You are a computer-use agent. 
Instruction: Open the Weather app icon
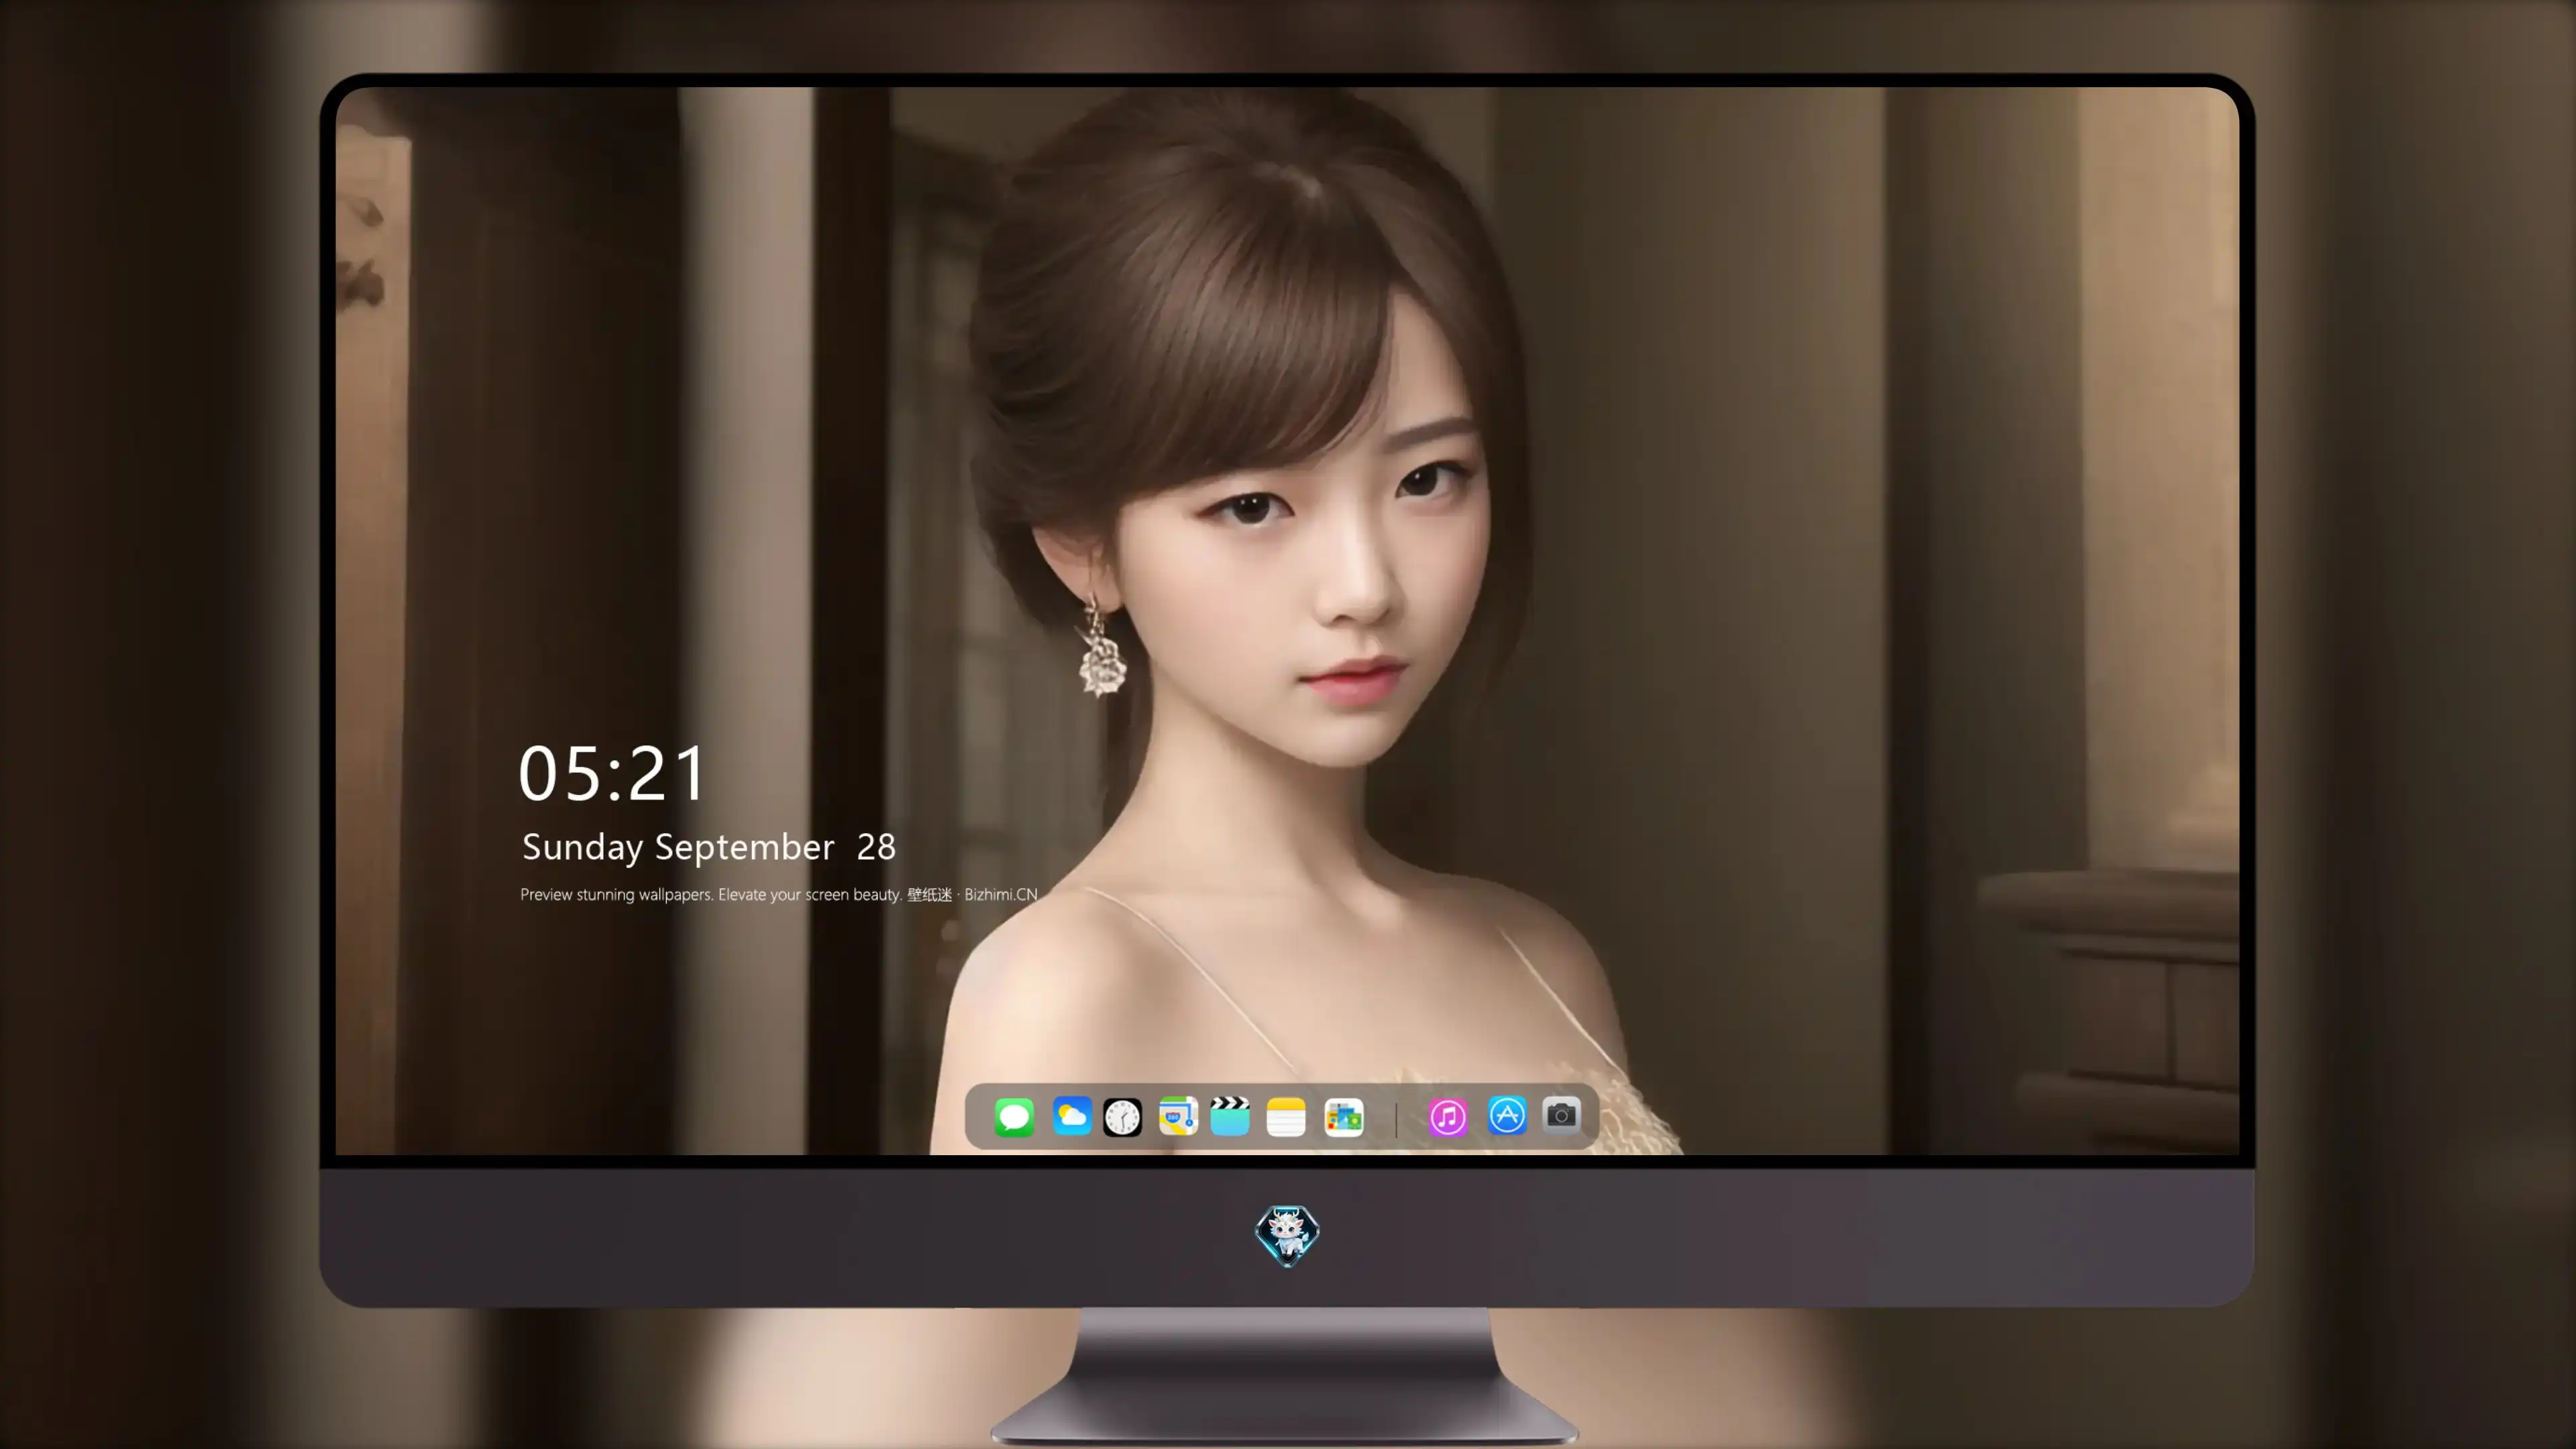pos(1072,1116)
